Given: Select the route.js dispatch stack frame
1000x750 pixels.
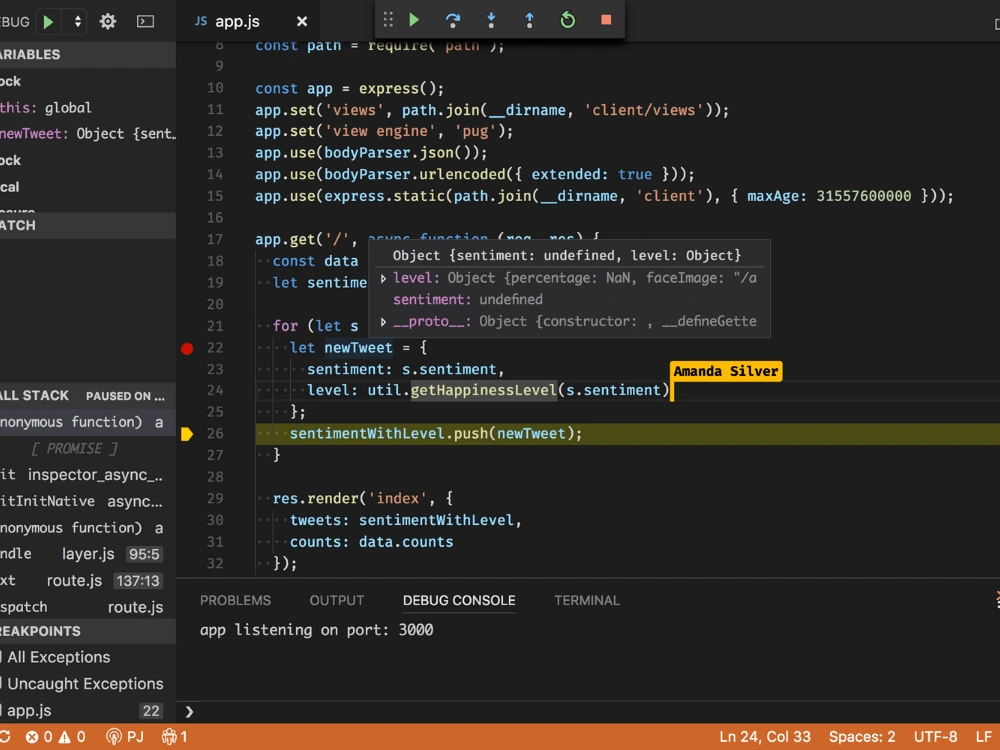Looking at the screenshot, I should 87,608.
